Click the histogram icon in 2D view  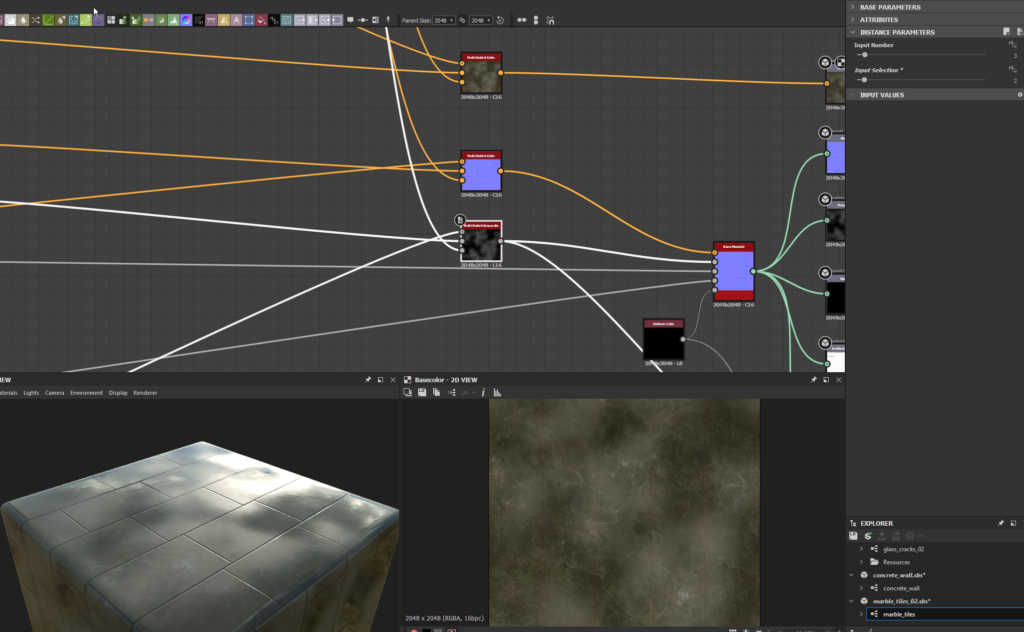[497, 393]
